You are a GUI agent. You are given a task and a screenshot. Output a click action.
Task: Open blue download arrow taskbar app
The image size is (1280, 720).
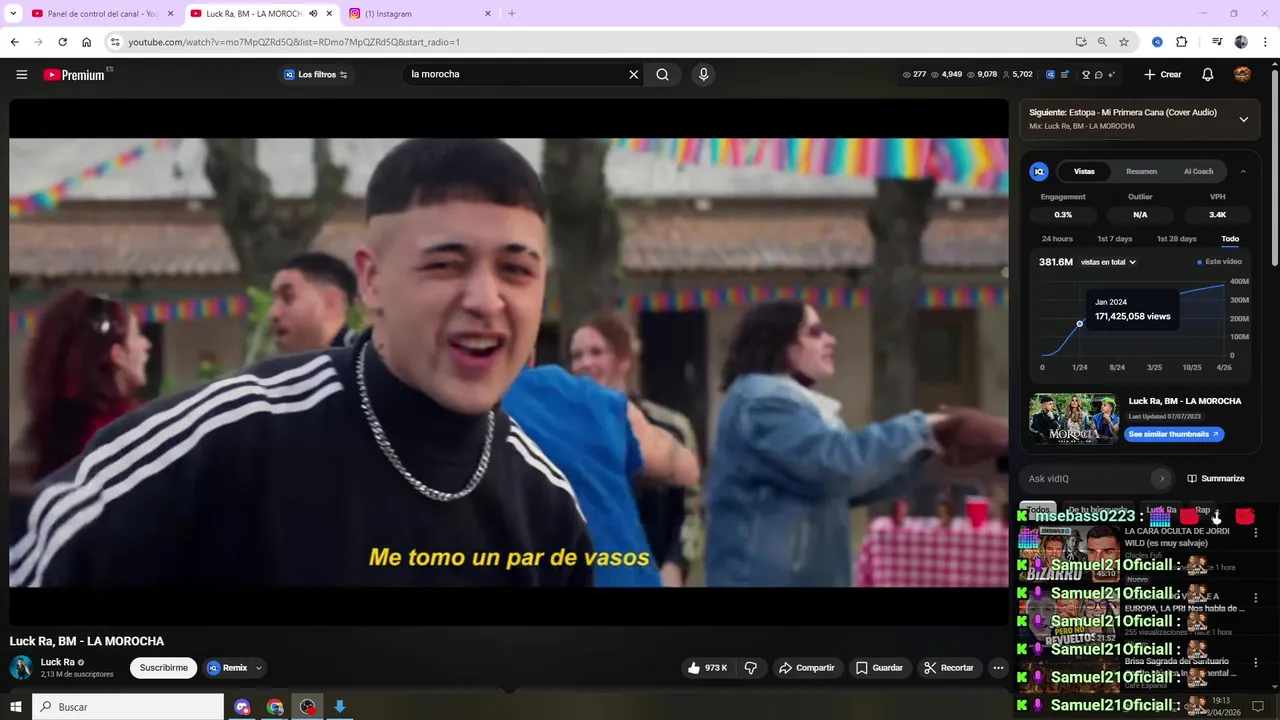[339, 707]
